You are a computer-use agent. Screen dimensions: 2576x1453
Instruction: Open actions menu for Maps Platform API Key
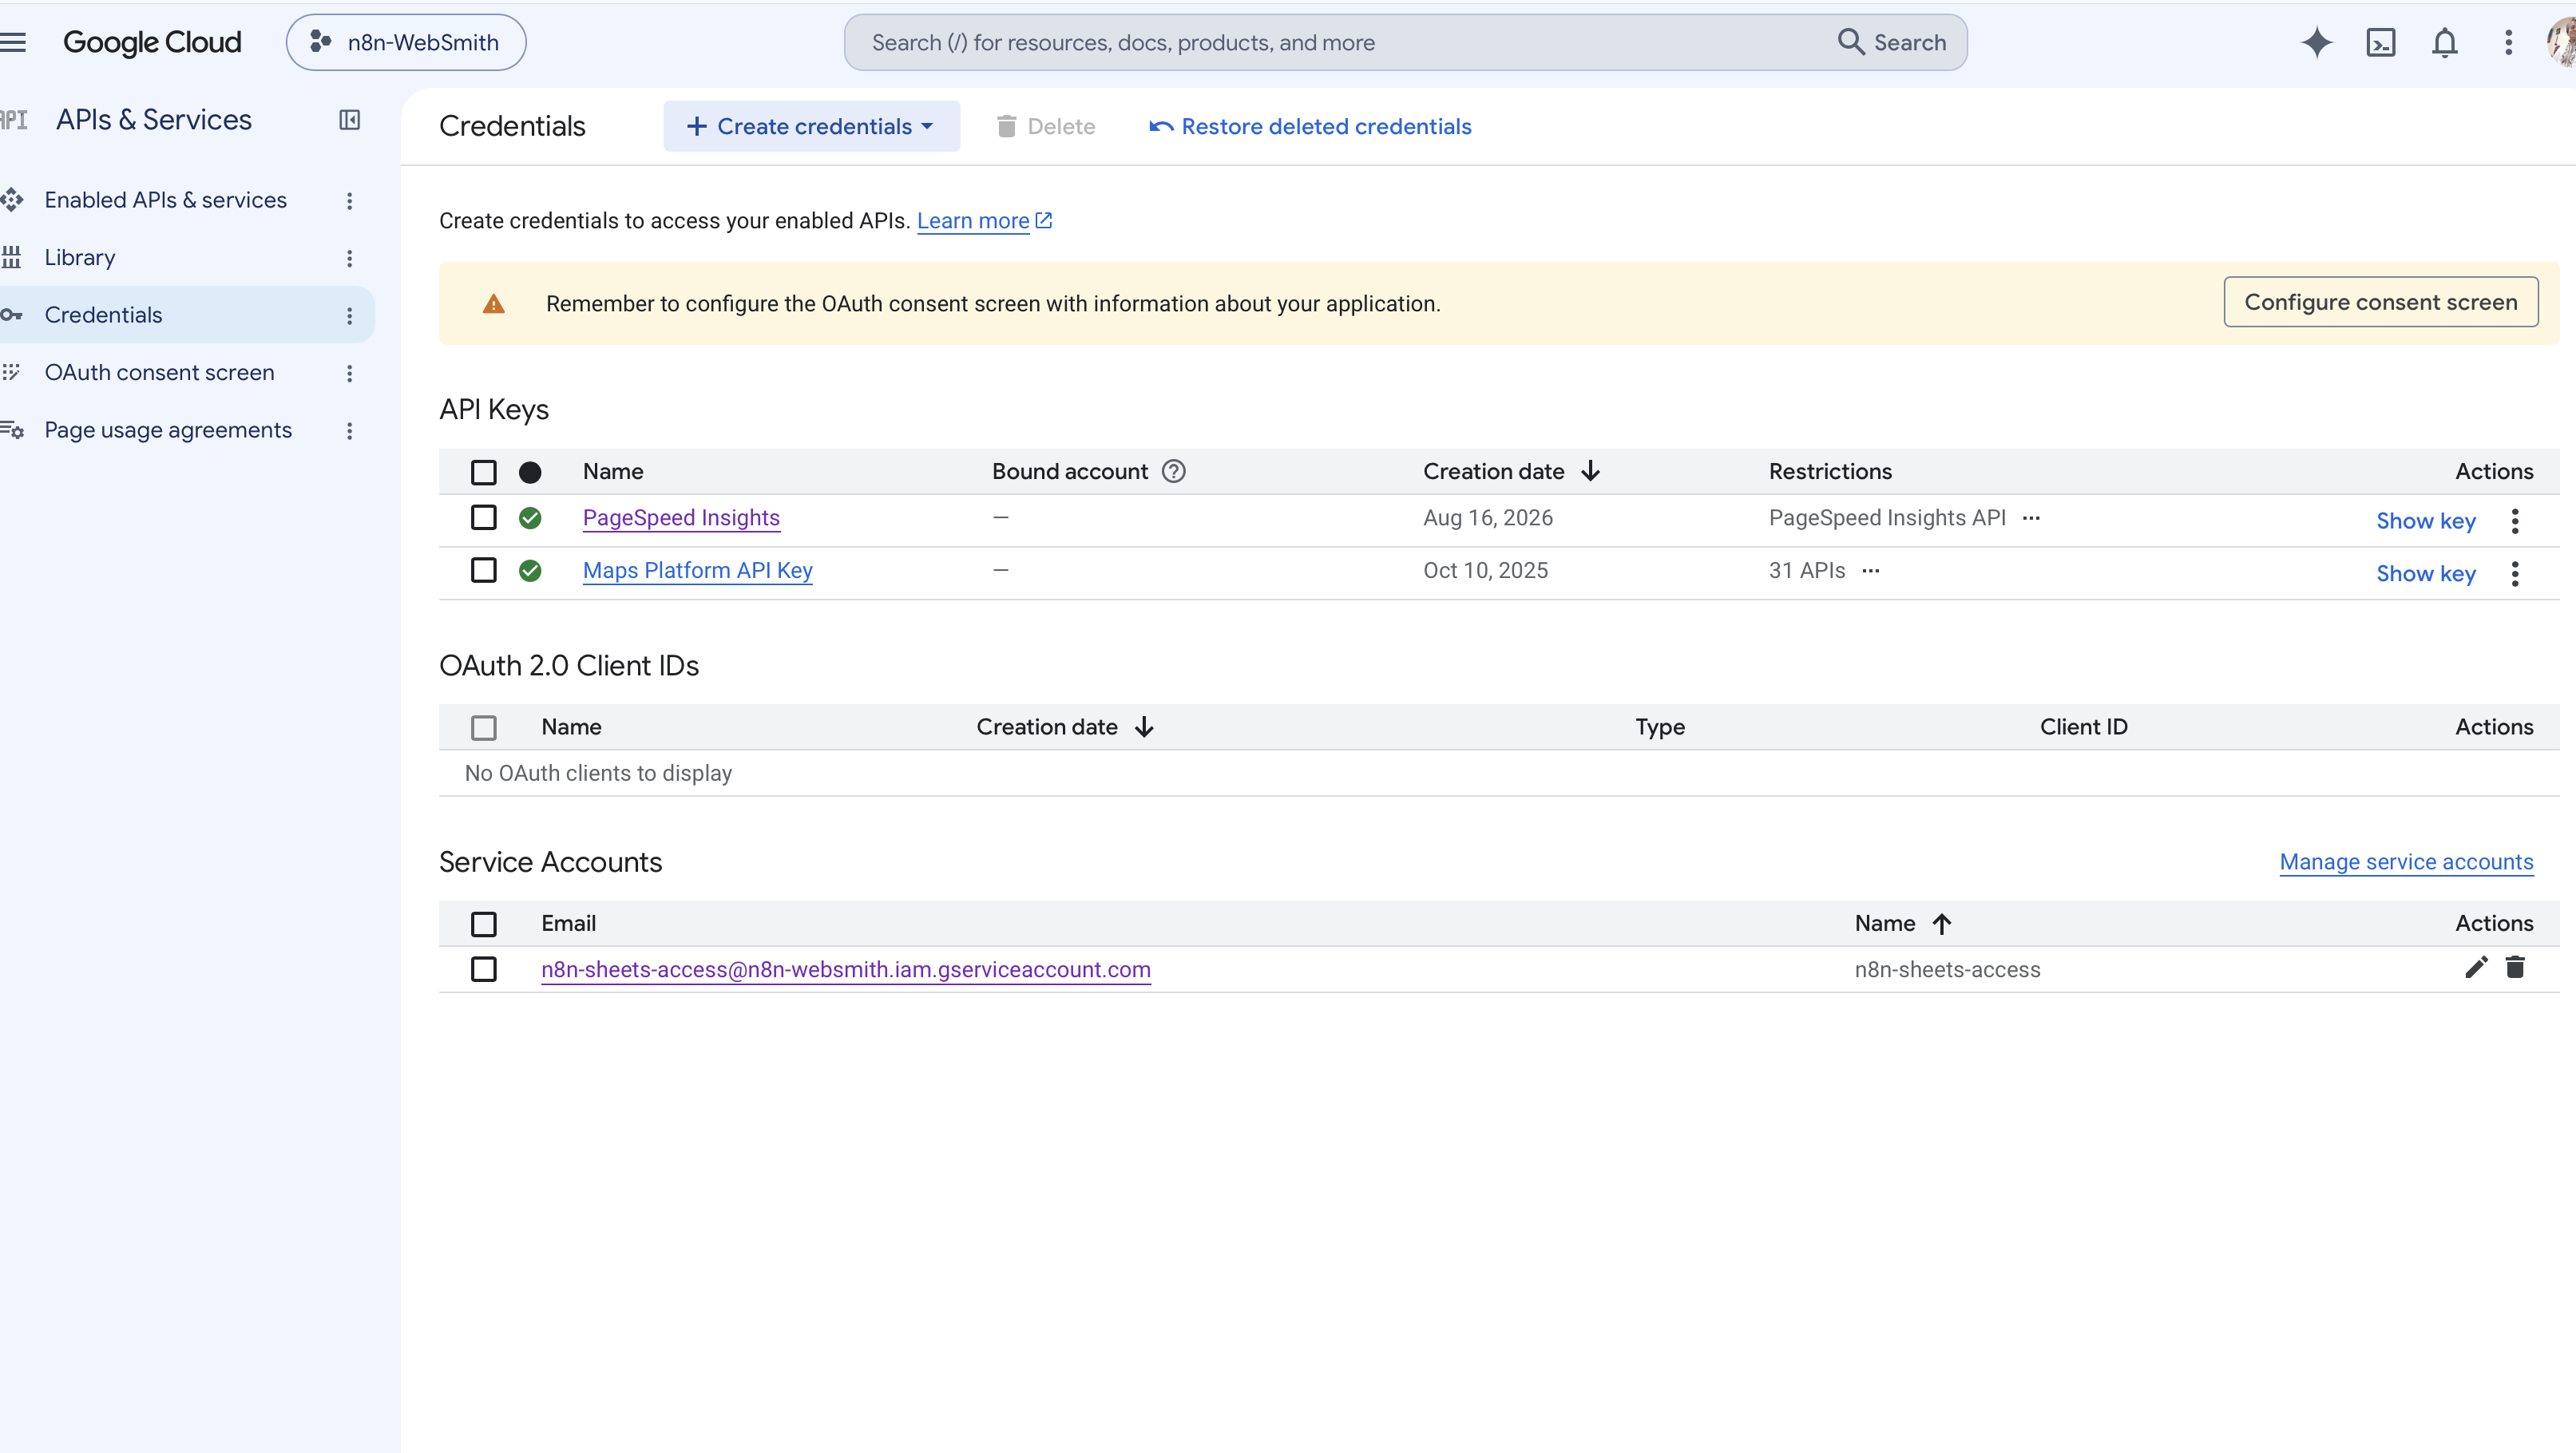coord(2514,574)
